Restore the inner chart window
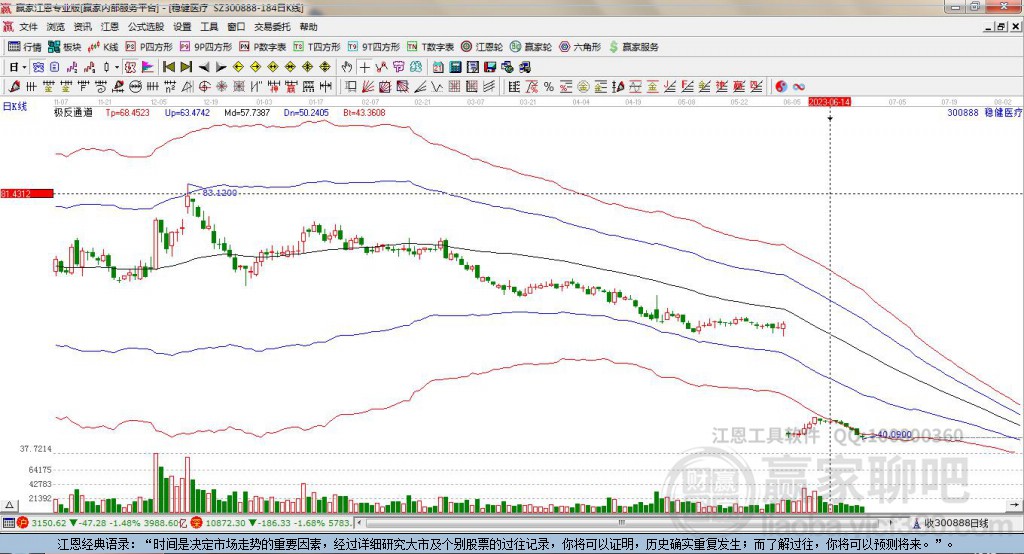Screen dimensions: 1024x554 pyautogui.click(x=1002, y=27)
